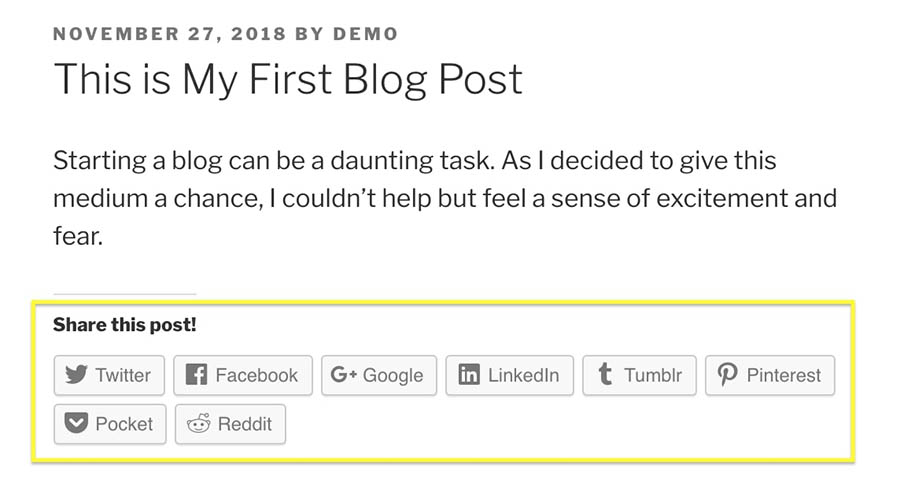Click the Twitter bird icon
Screen dimensions: 900x491
pyautogui.click(x=76, y=374)
